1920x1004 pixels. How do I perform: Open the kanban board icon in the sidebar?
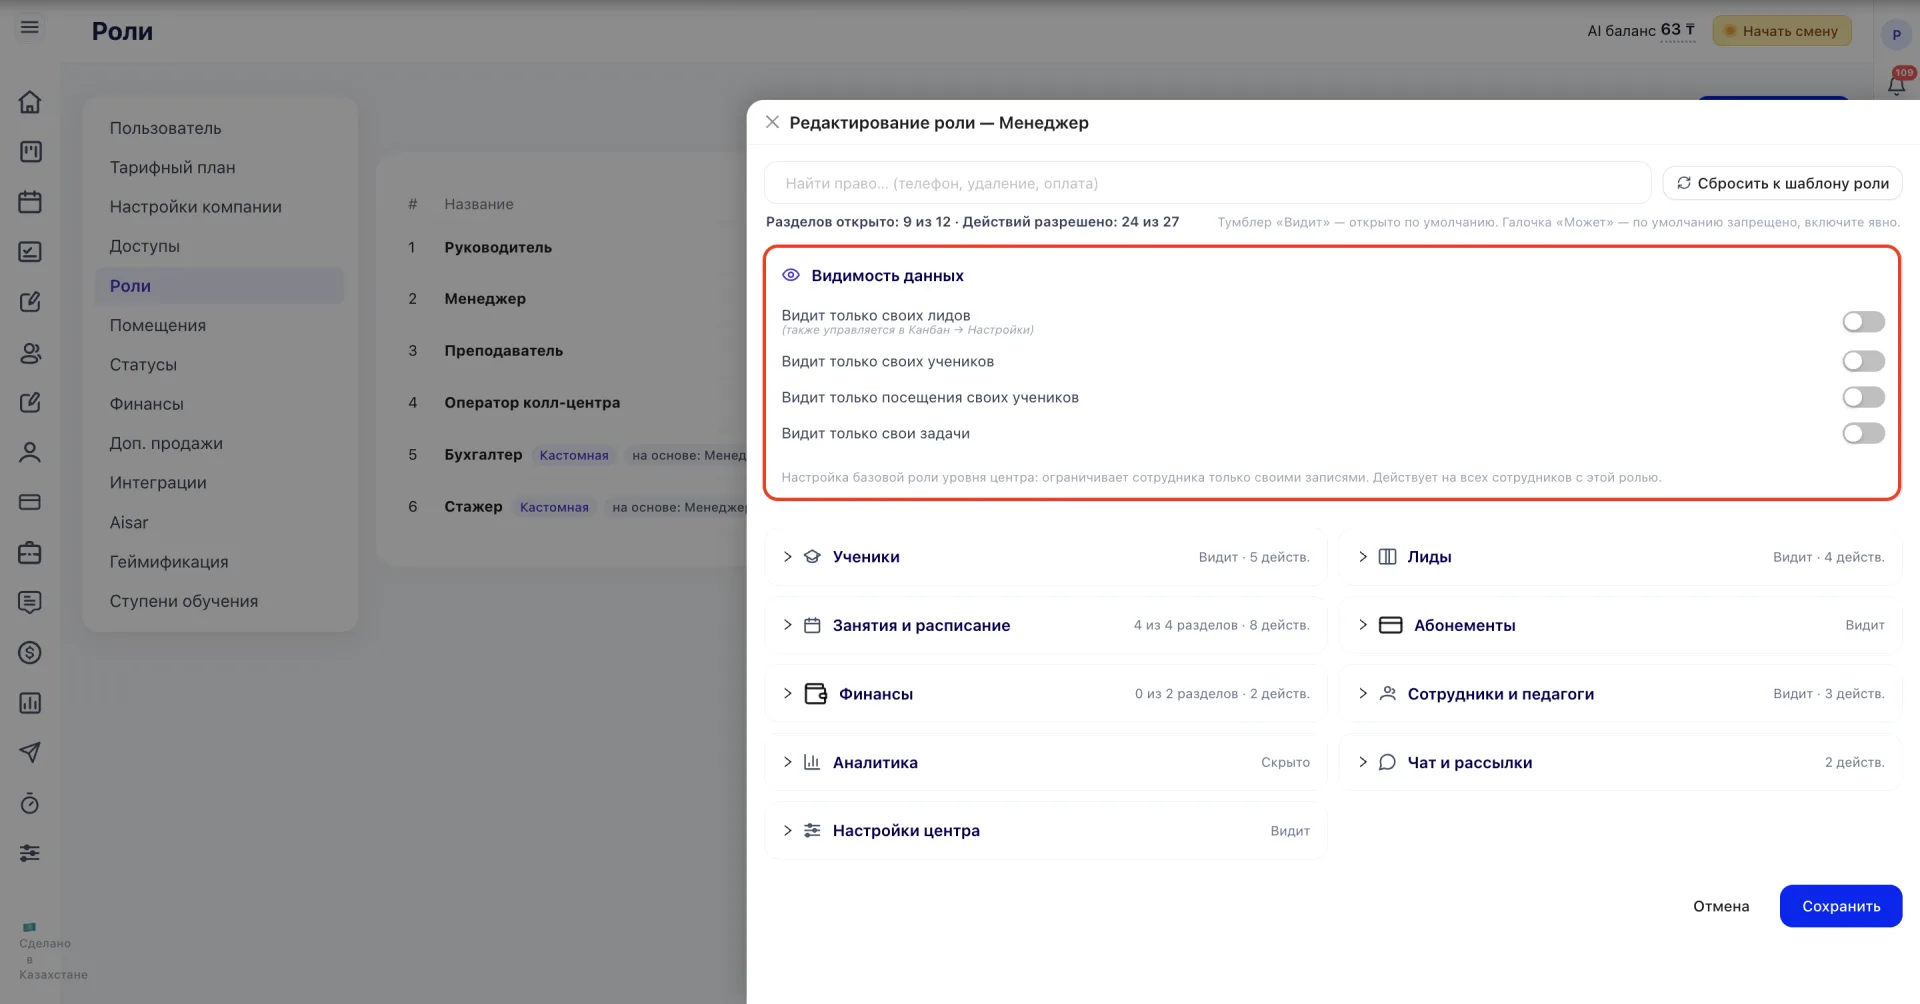click(30, 152)
